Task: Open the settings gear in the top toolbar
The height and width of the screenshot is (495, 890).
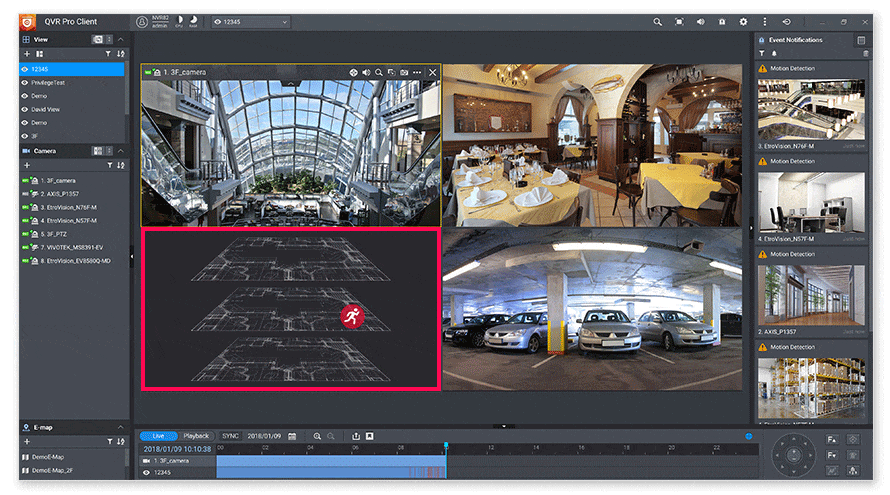Action: click(743, 21)
